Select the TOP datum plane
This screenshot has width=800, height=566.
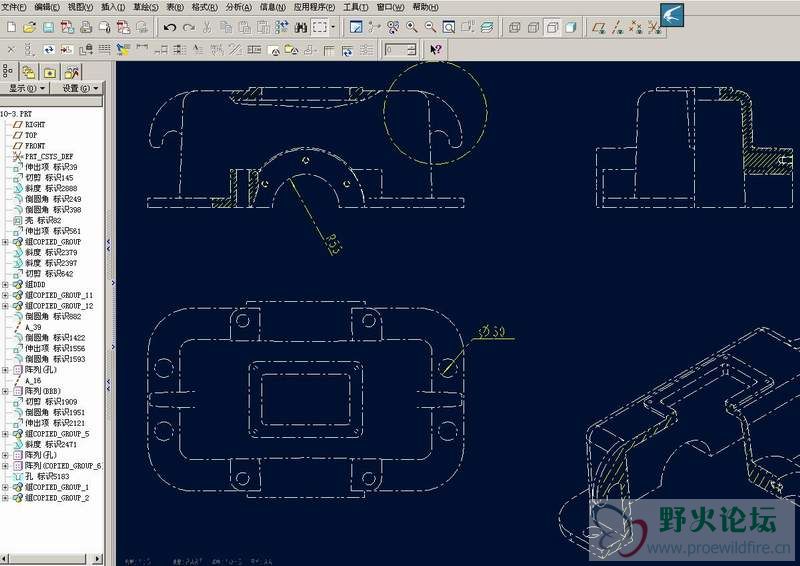[x=25, y=135]
